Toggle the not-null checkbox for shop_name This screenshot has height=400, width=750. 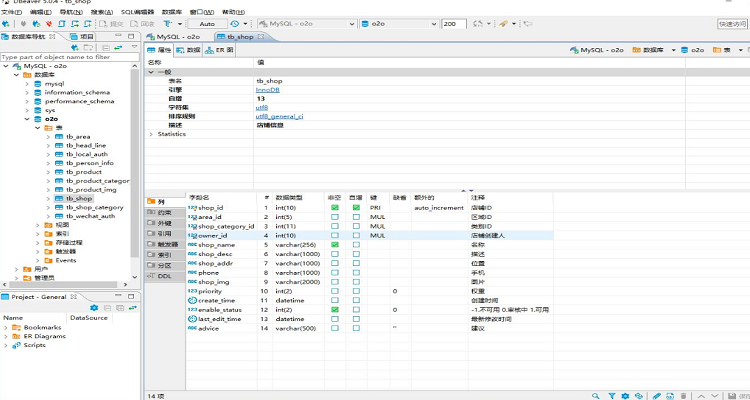coord(335,244)
